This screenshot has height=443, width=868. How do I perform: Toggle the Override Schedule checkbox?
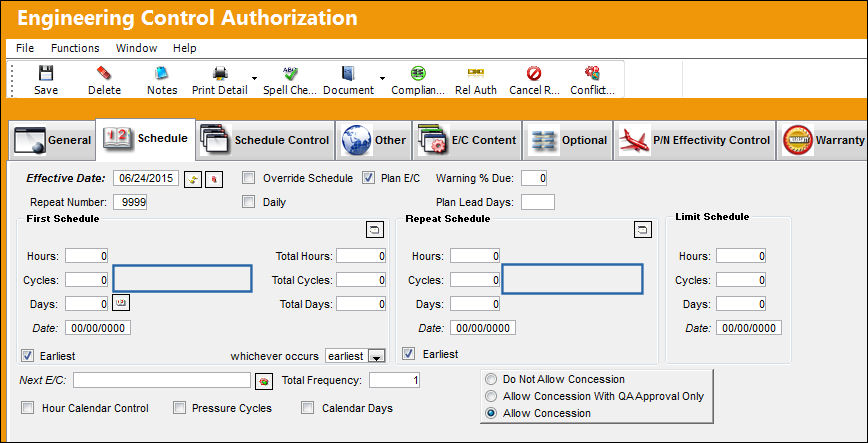249,178
